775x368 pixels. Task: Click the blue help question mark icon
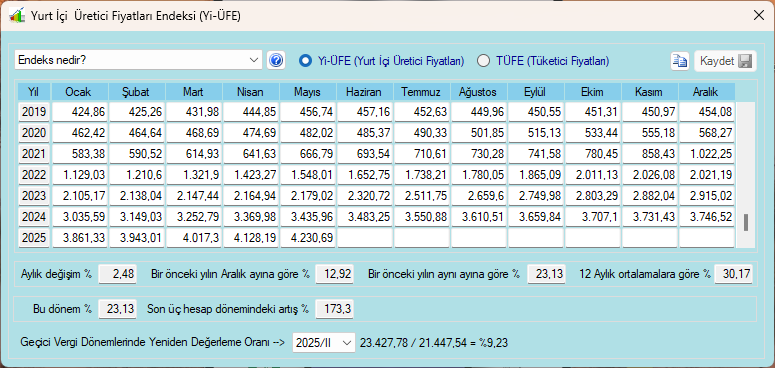click(276, 61)
